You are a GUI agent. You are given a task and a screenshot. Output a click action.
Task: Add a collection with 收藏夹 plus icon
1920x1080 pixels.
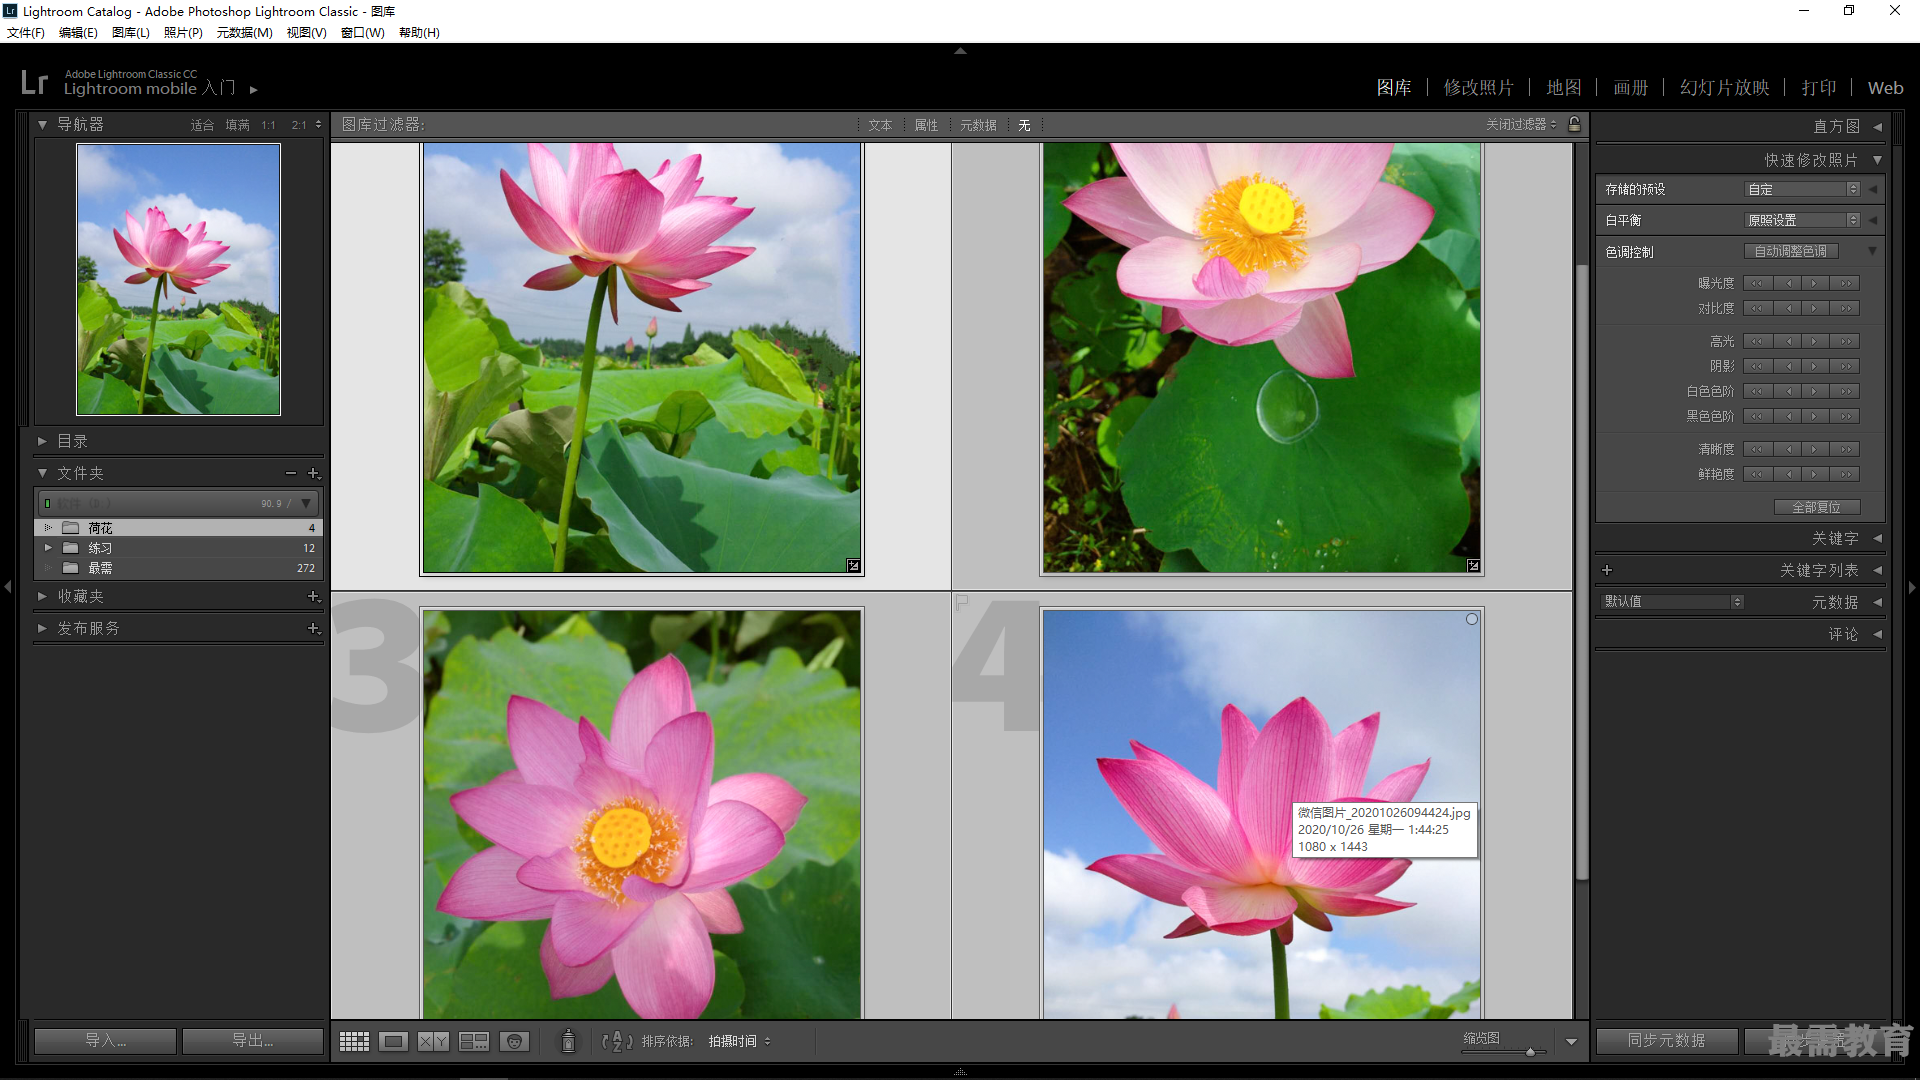(313, 596)
